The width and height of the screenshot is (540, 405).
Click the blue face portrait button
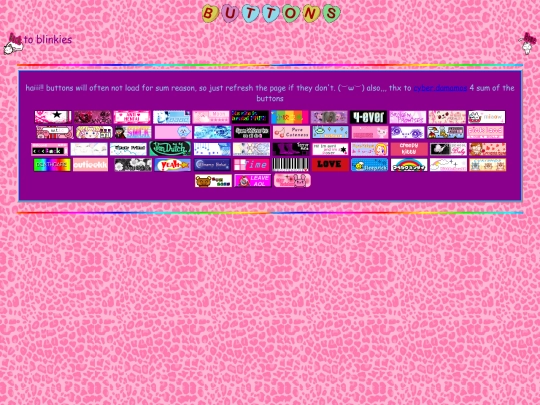coord(172,117)
